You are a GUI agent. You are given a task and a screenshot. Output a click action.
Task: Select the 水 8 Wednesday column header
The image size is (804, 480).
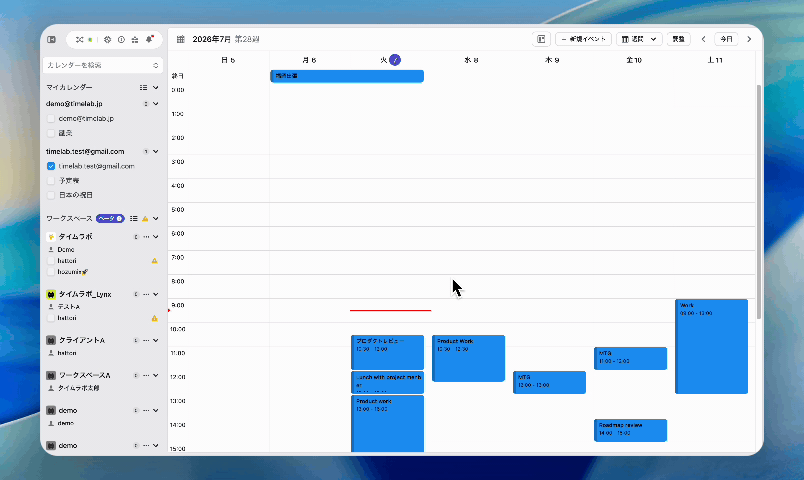[471, 60]
